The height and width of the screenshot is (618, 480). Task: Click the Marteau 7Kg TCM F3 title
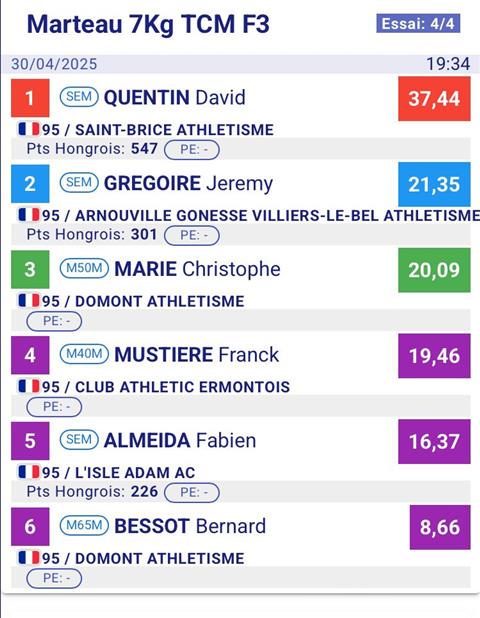(x=148, y=24)
